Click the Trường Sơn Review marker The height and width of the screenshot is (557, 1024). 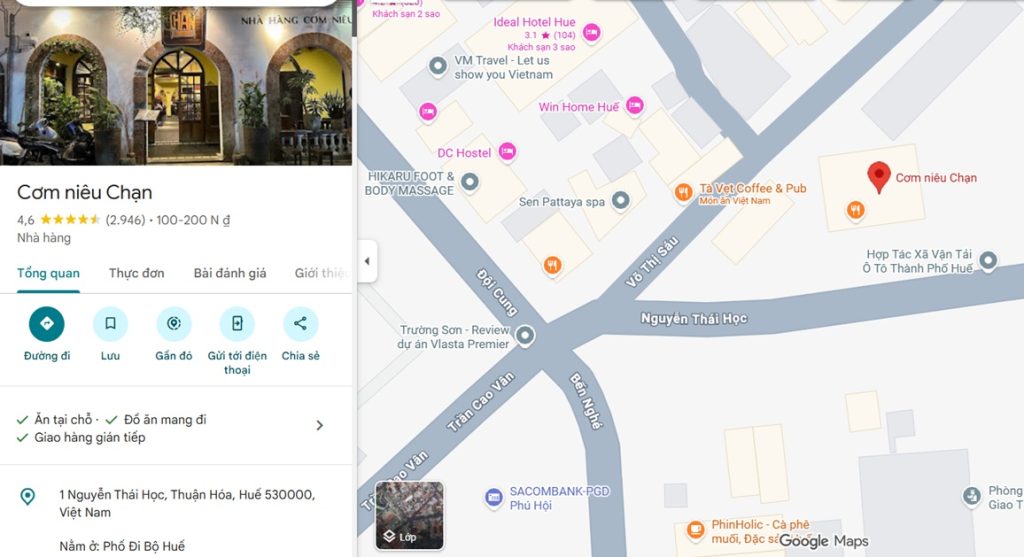tap(525, 336)
